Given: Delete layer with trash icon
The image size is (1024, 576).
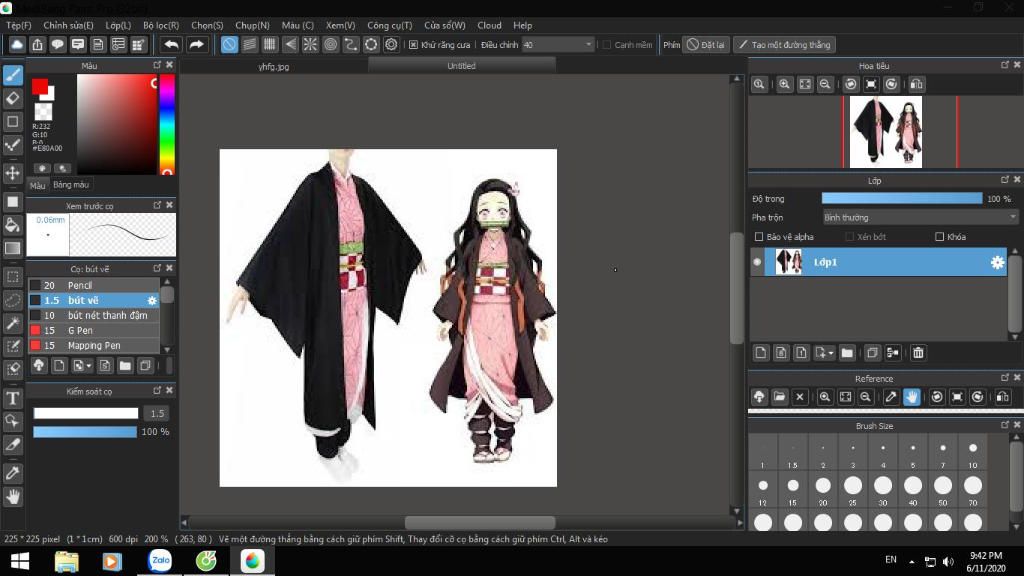Looking at the screenshot, I should (918, 353).
